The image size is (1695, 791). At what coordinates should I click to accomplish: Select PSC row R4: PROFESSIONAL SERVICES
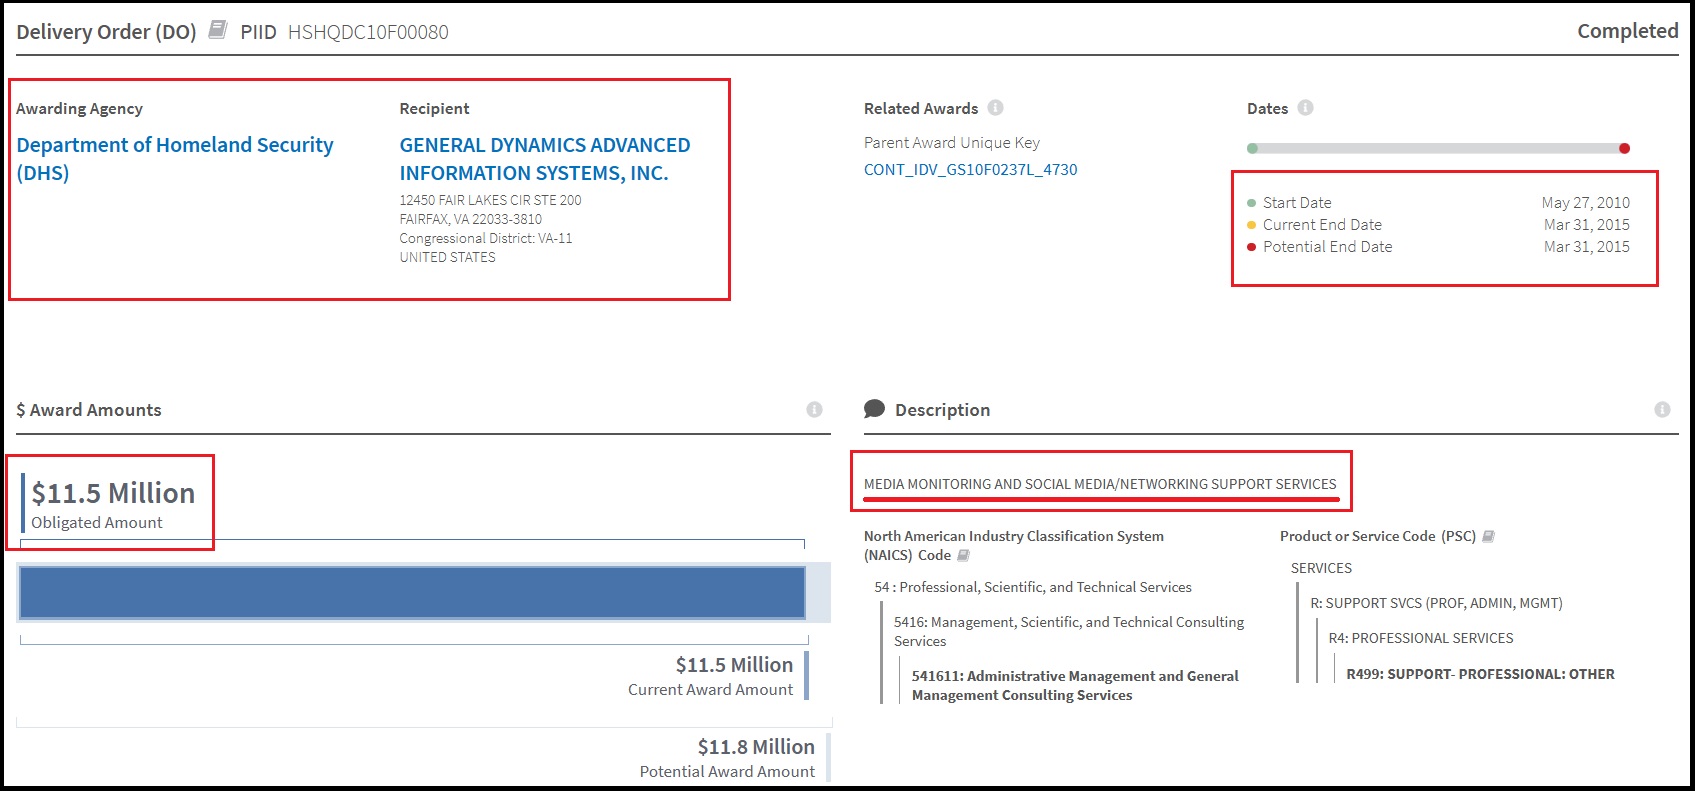click(x=1421, y=638)
